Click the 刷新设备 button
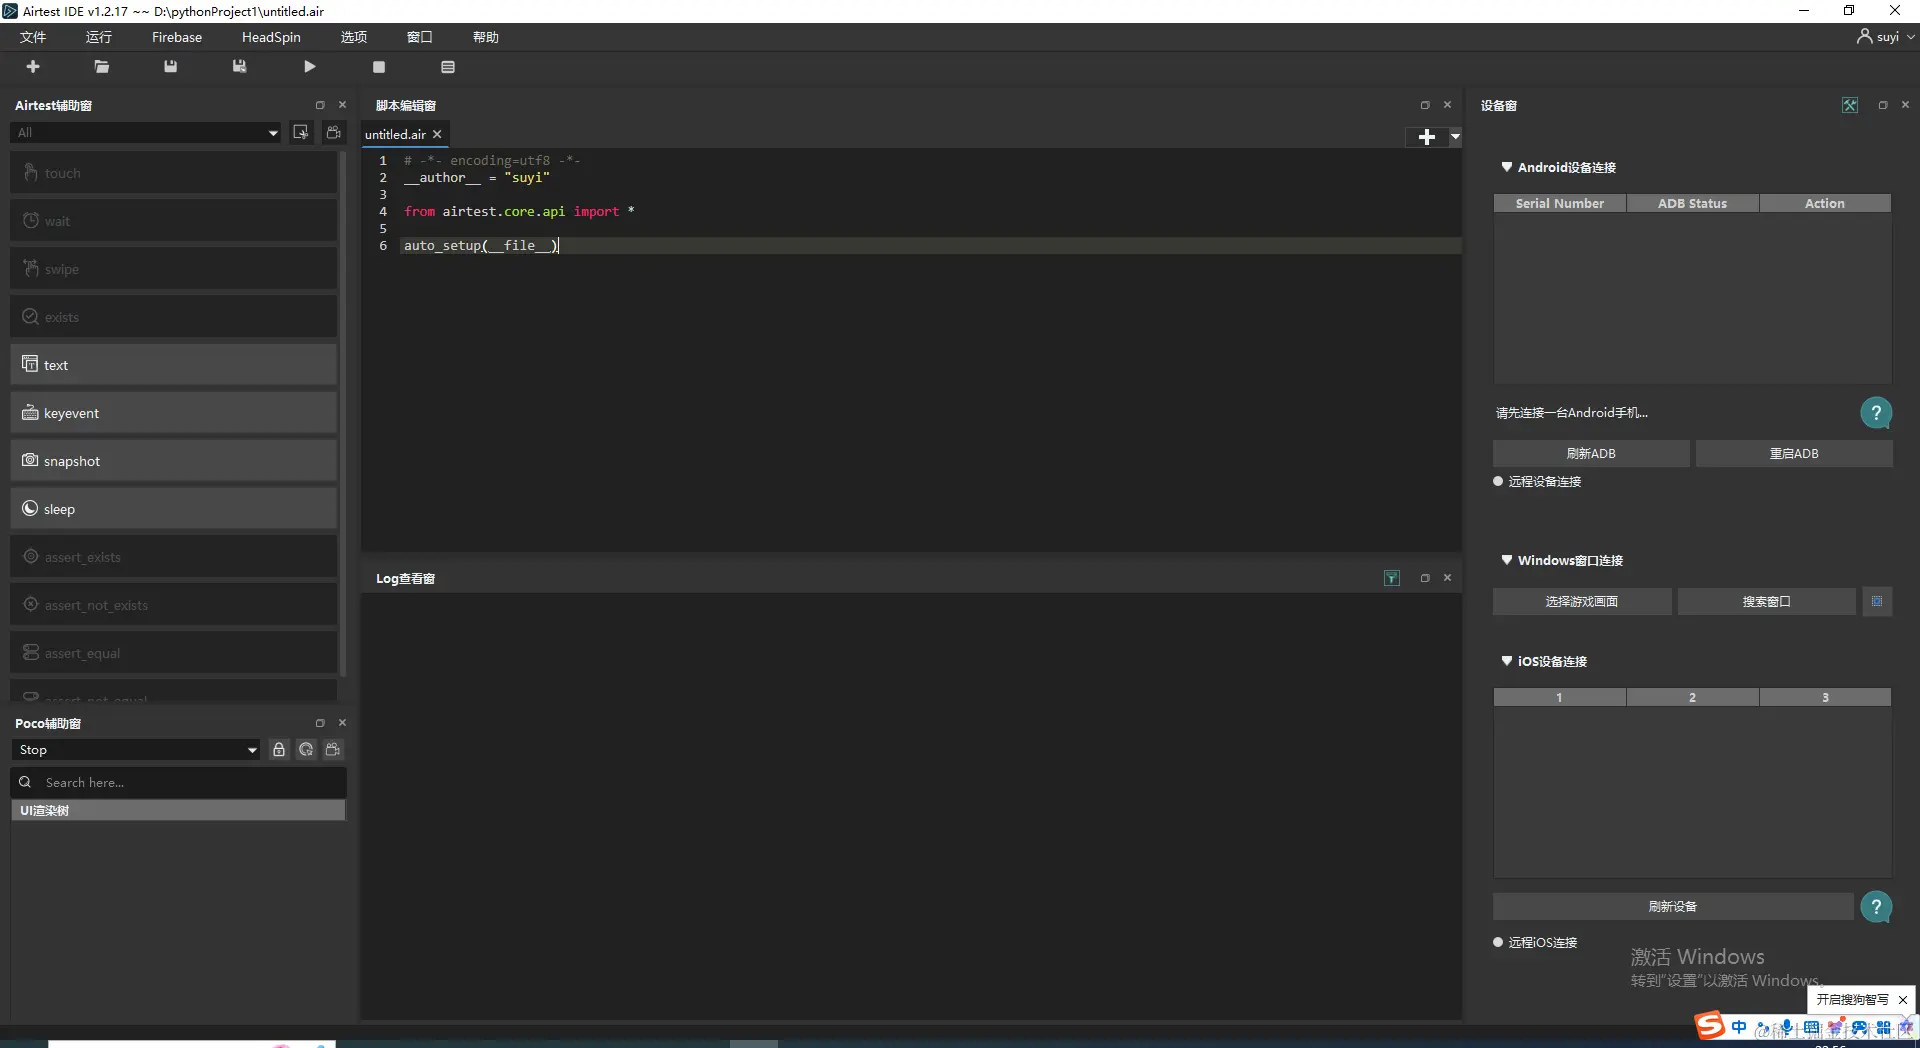 (1673, 906)
